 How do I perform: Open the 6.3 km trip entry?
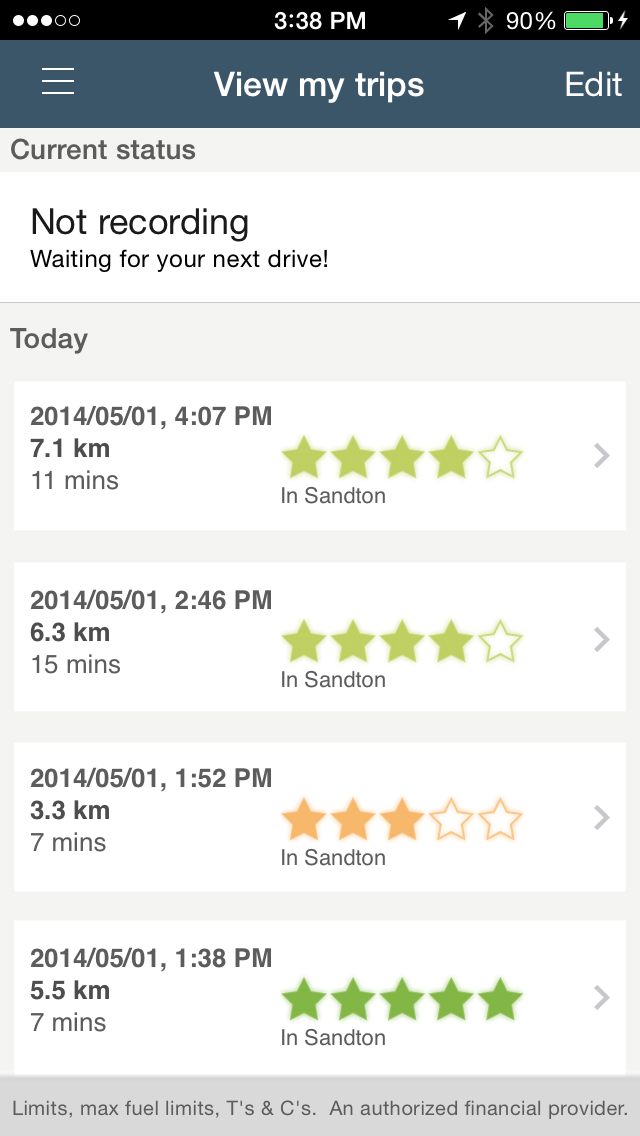pos(150,633)
